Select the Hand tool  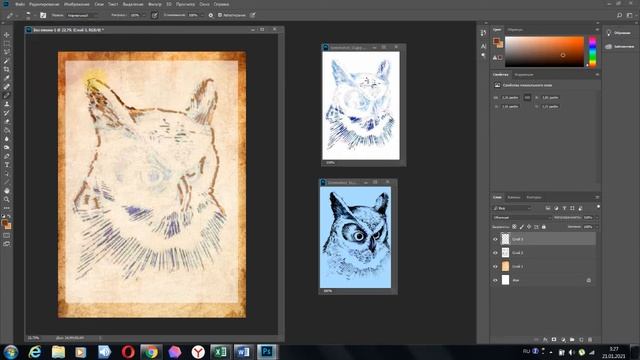(7, 191)
